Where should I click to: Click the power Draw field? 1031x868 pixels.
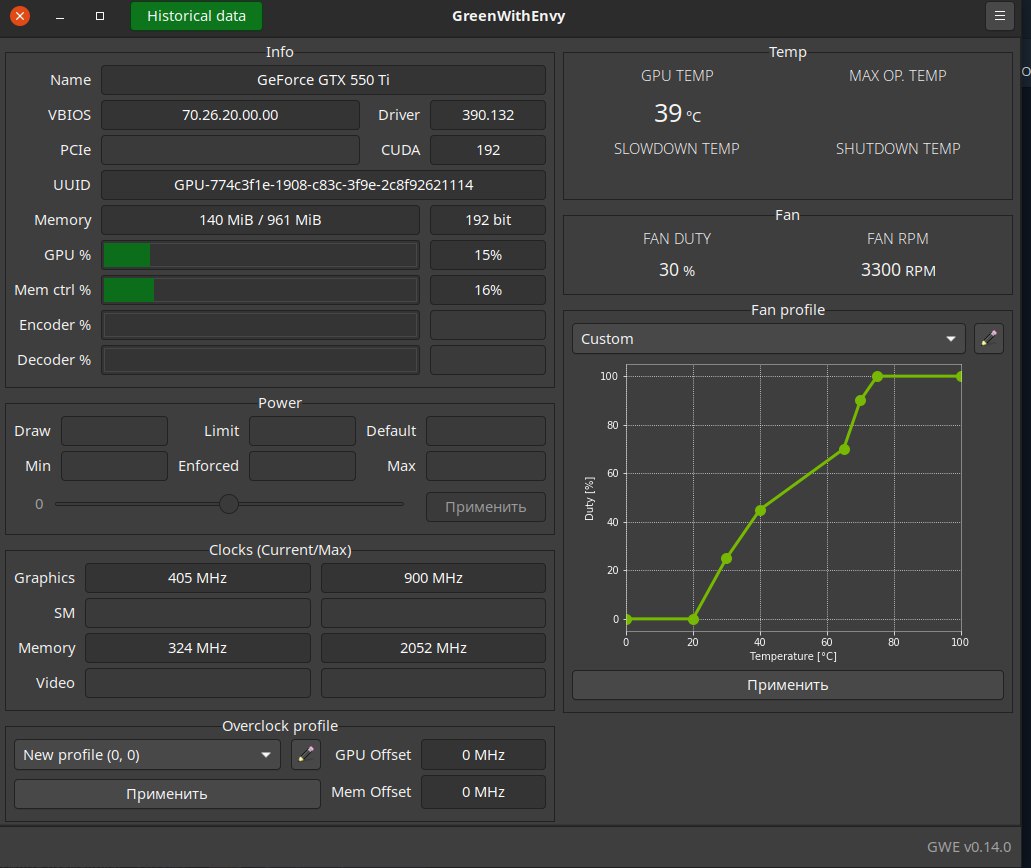pyautogui.click(x=114, y=431)
